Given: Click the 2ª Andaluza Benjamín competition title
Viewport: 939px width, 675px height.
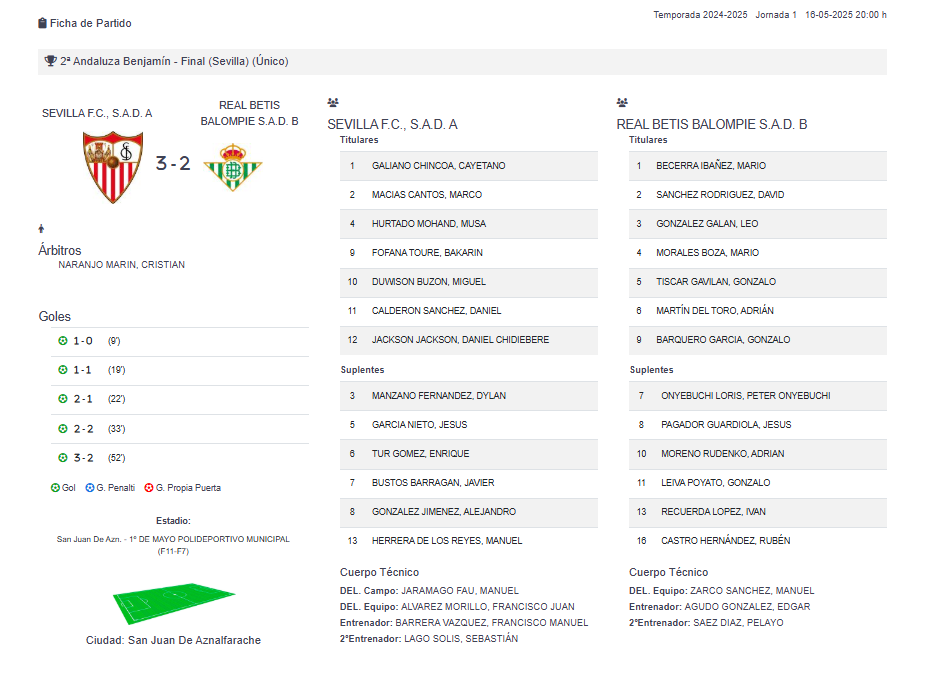Looking at the screenshot, I should [x=174, y=61].
